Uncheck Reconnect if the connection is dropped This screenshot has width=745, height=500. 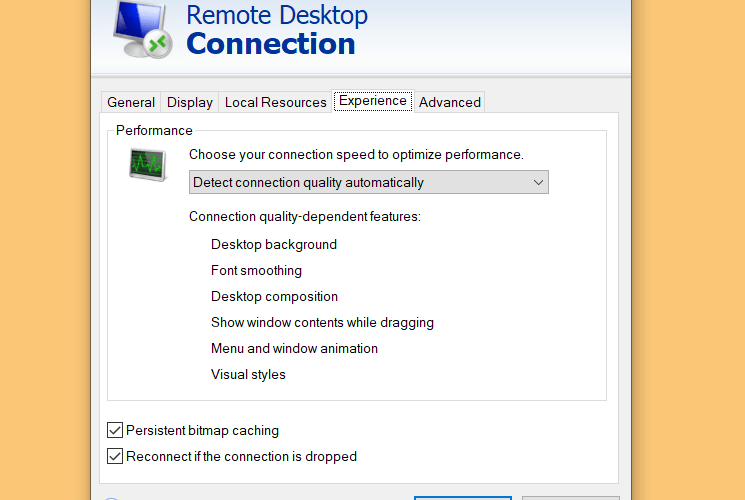(x=115, y=456)
